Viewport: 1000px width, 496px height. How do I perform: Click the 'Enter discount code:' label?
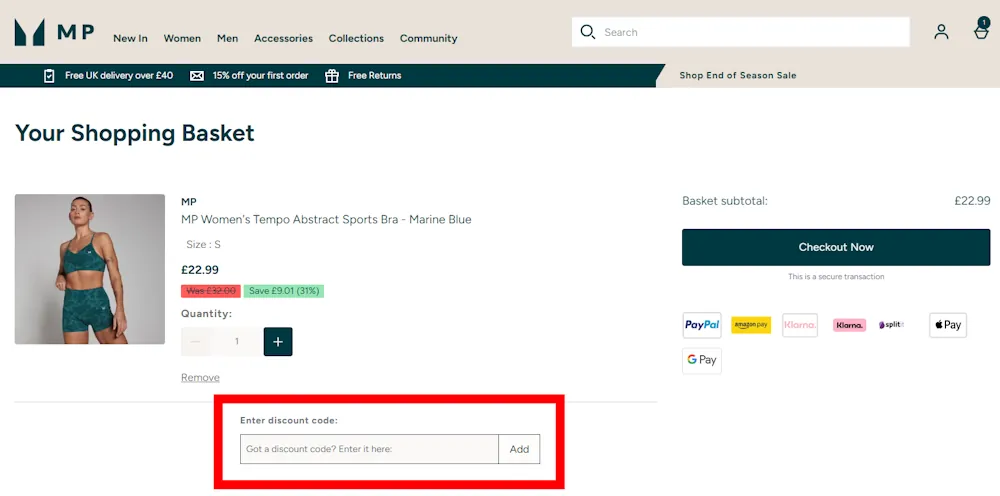289,421
